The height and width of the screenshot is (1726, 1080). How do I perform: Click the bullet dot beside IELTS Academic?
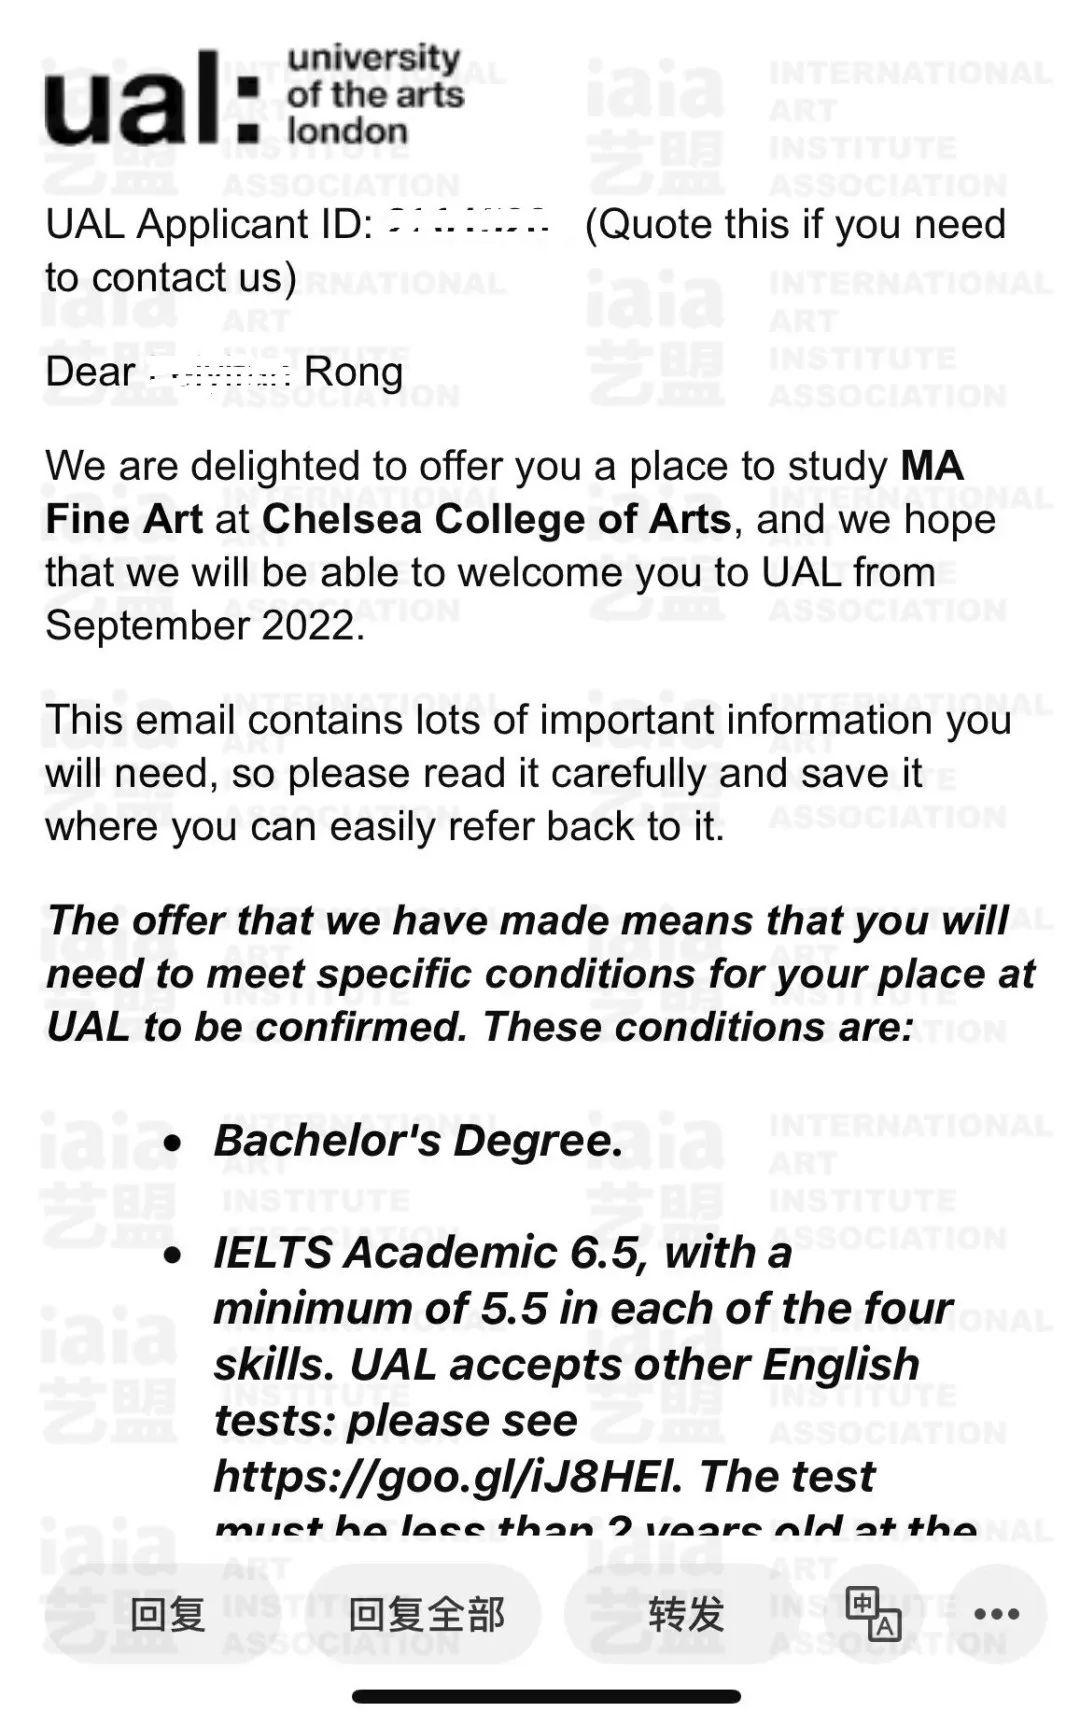tap(173, 1254)
